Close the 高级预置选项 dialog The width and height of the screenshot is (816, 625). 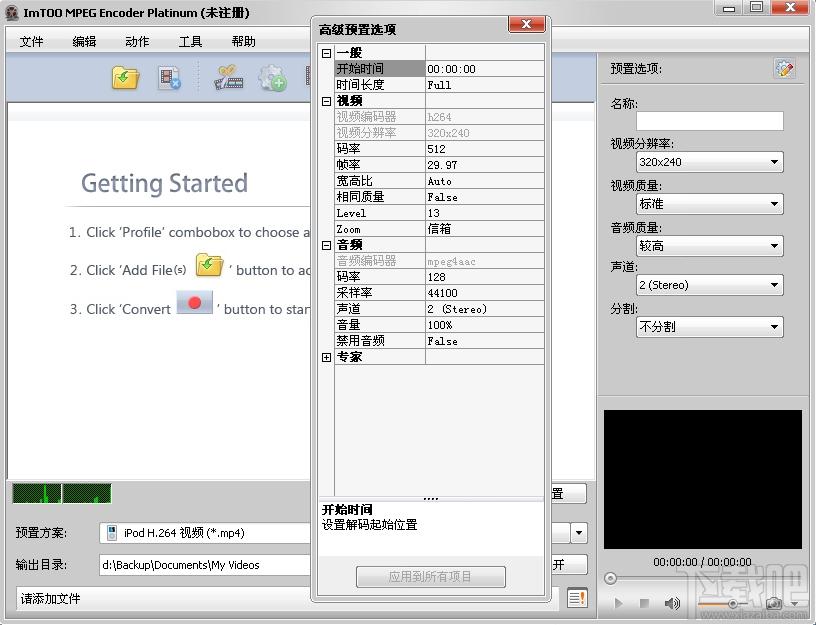tap(526, 24)
